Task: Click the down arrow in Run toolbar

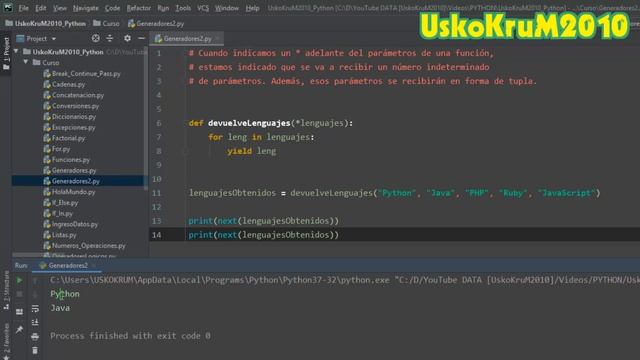Action: point(35,294)
